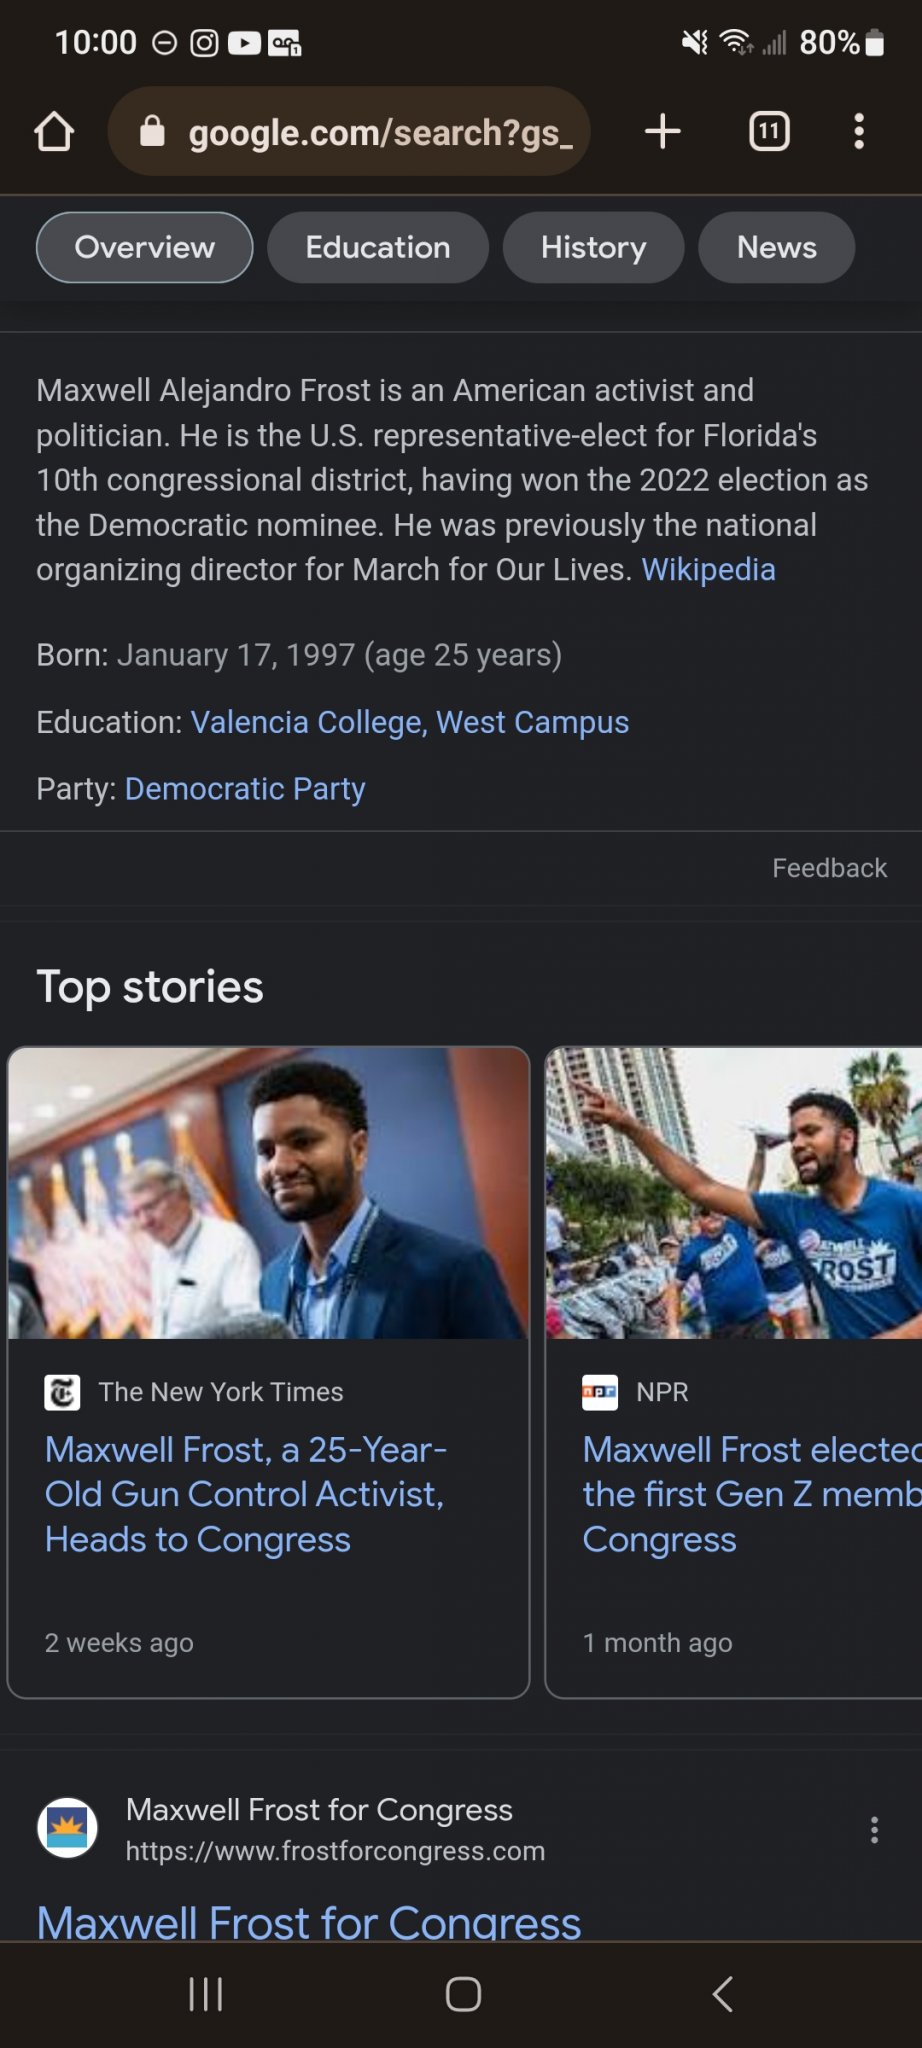Tap the google.com address bar
Image resolution: width=922 pixels, height=2048 pixels.
[380, 132]
